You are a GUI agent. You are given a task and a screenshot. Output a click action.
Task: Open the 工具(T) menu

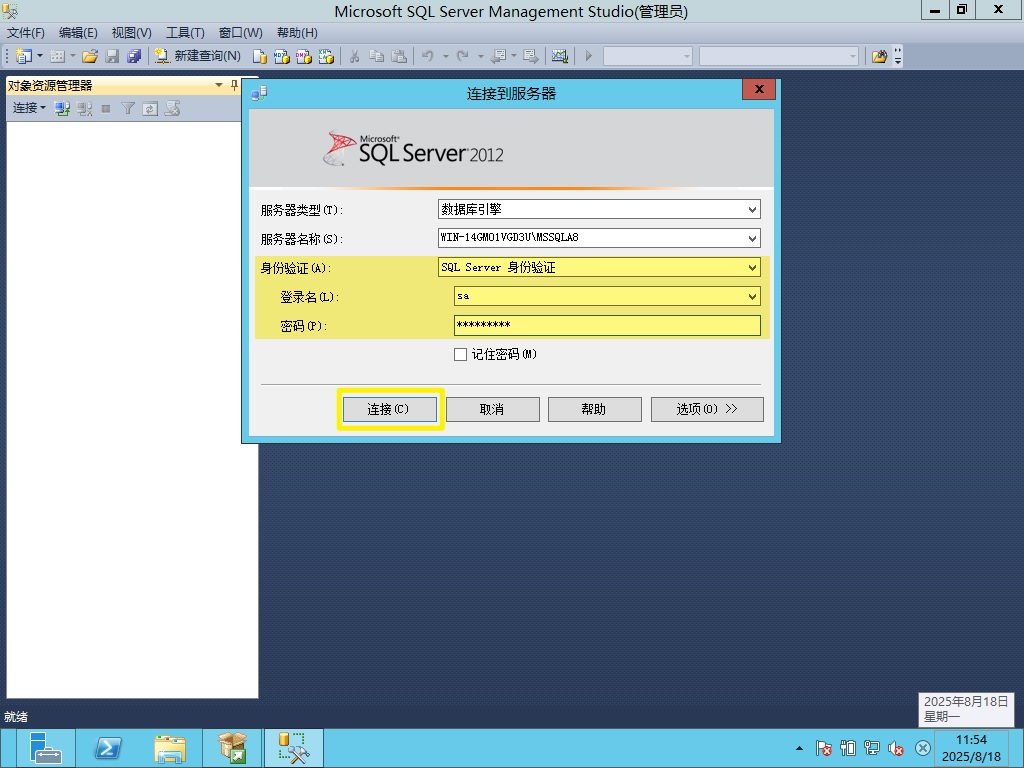[185, 33]
